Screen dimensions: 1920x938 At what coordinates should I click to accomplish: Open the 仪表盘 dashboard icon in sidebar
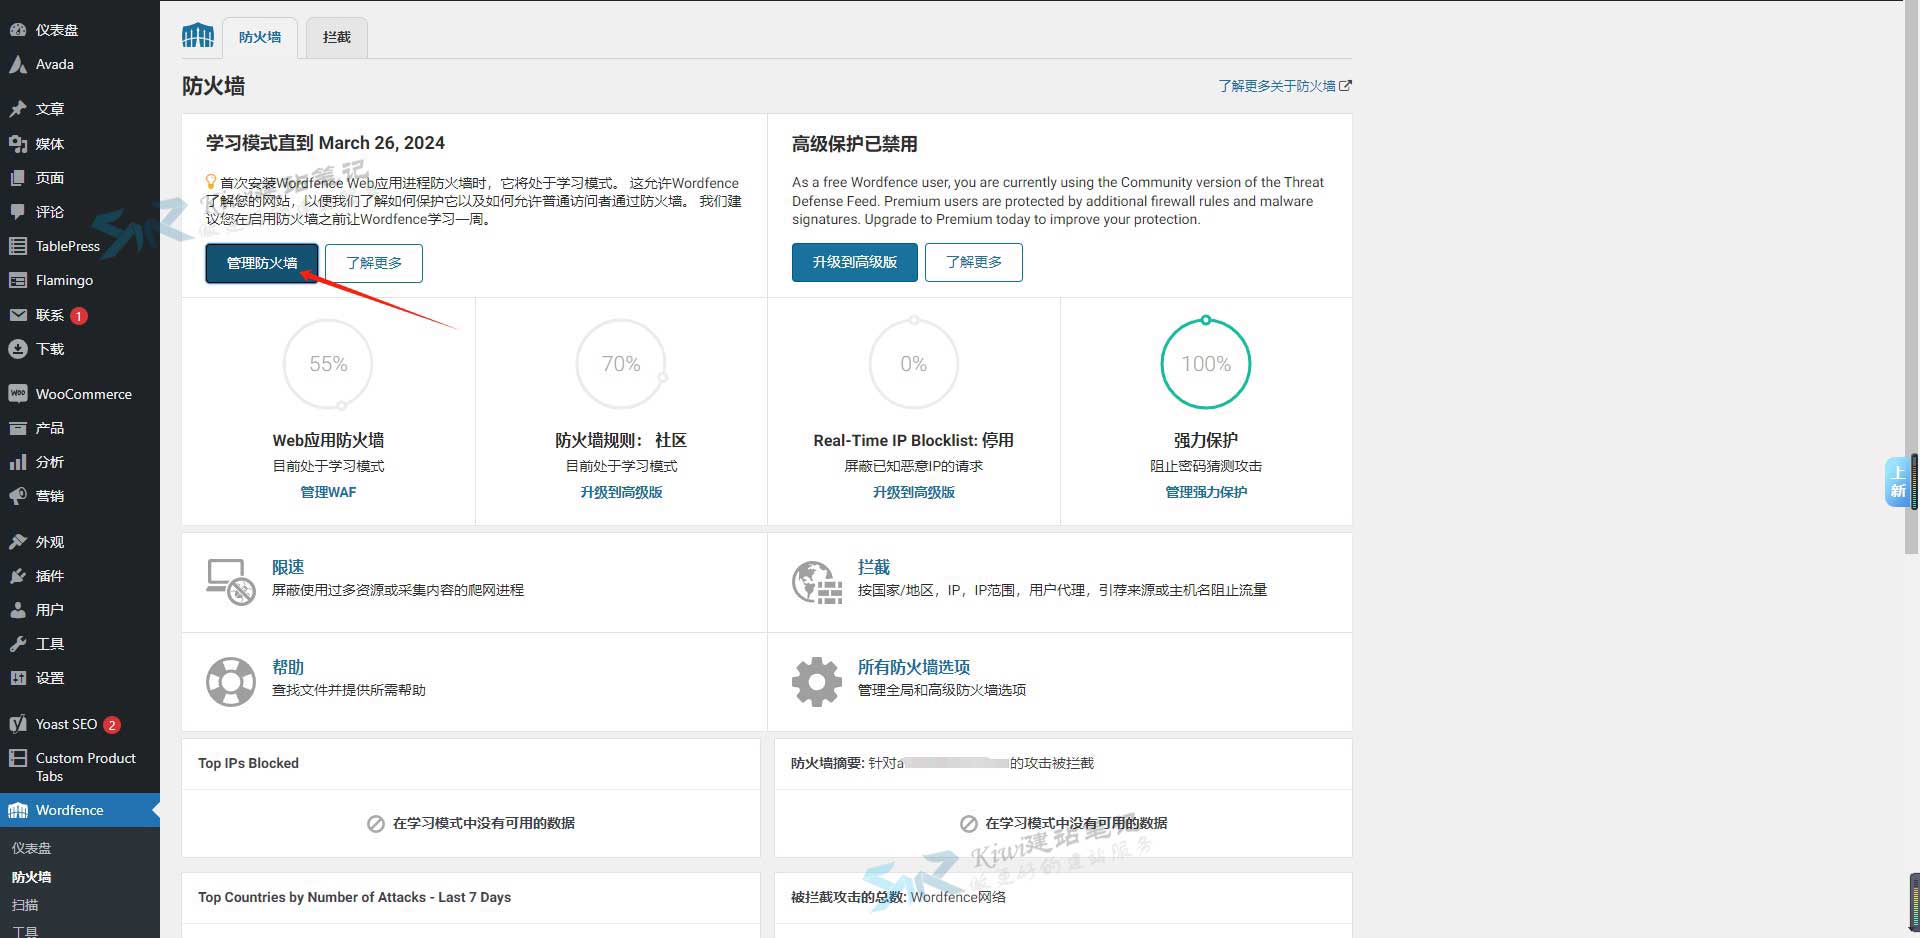click(x=18, y=30)
